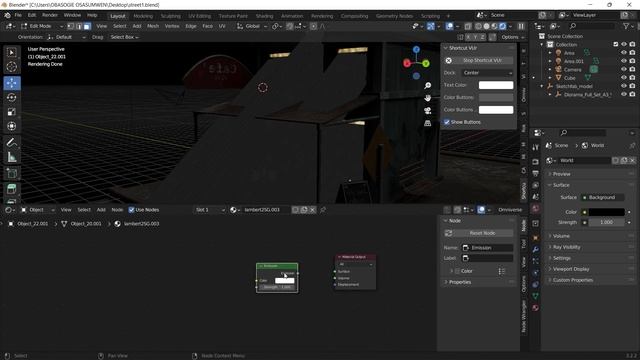Viewport: 640px width, 360px height.
Task: Select the Cursor tool in viewport toolbar
Action: [x=11, y=67]
